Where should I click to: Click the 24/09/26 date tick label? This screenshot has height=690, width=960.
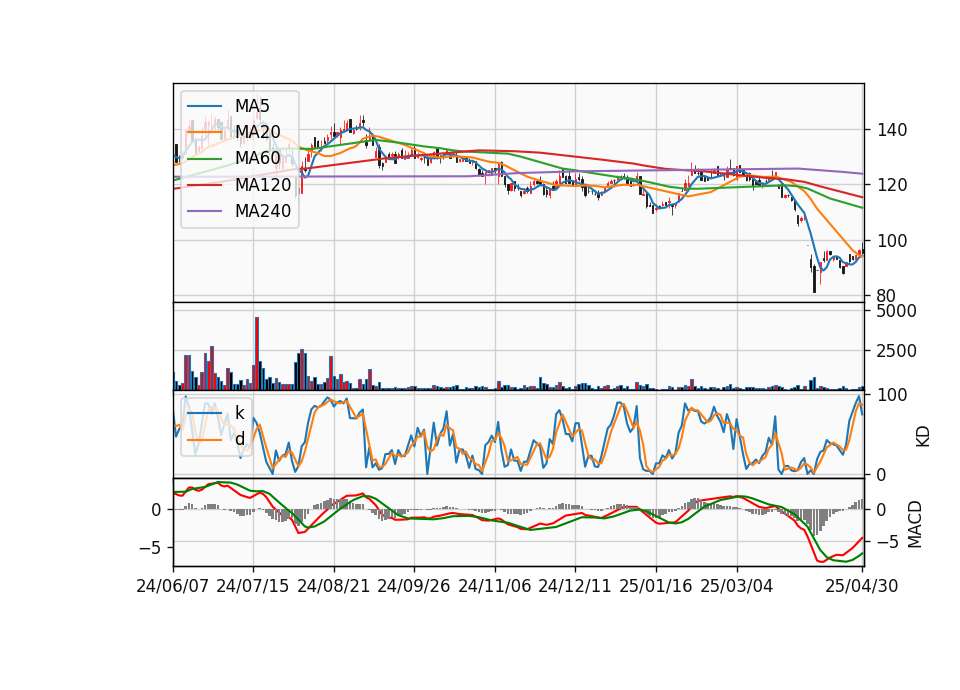pyautogui.click(x=413, y=586)
